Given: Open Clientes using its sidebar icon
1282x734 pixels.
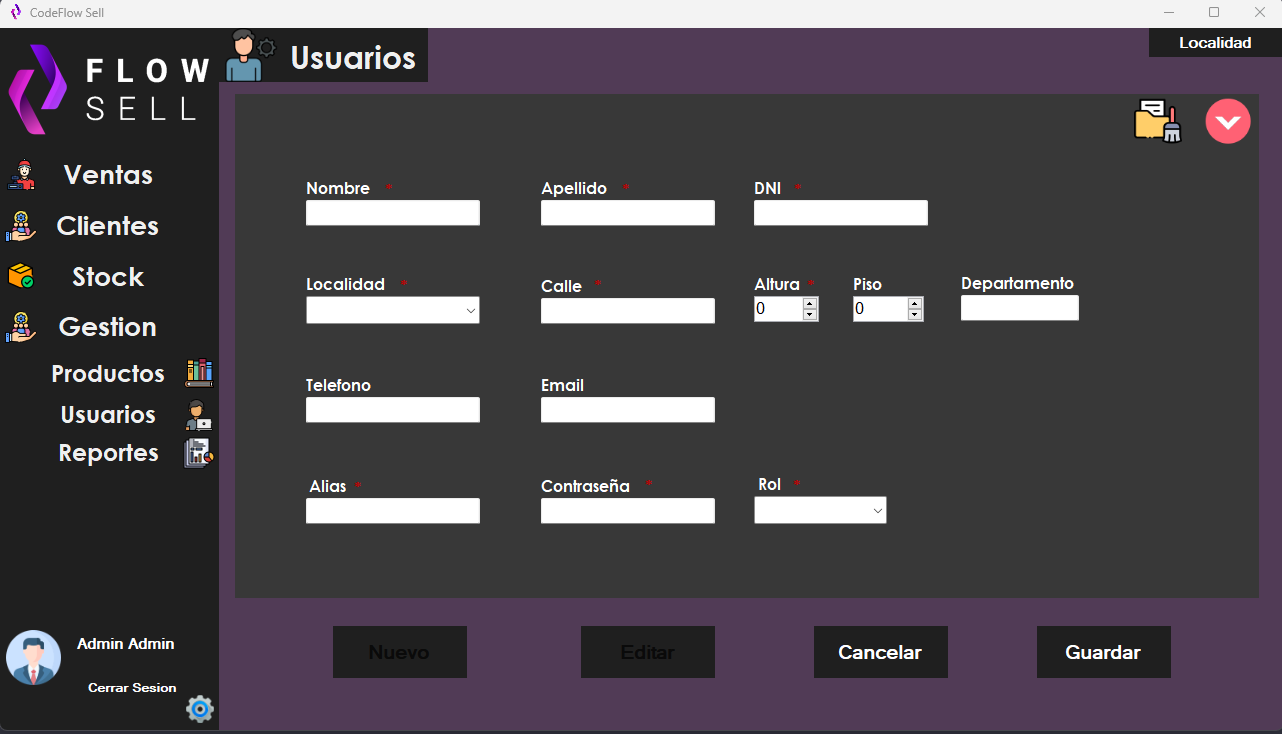Looking at the screenshot, I should pyautogui.click(x=22, y=227).
